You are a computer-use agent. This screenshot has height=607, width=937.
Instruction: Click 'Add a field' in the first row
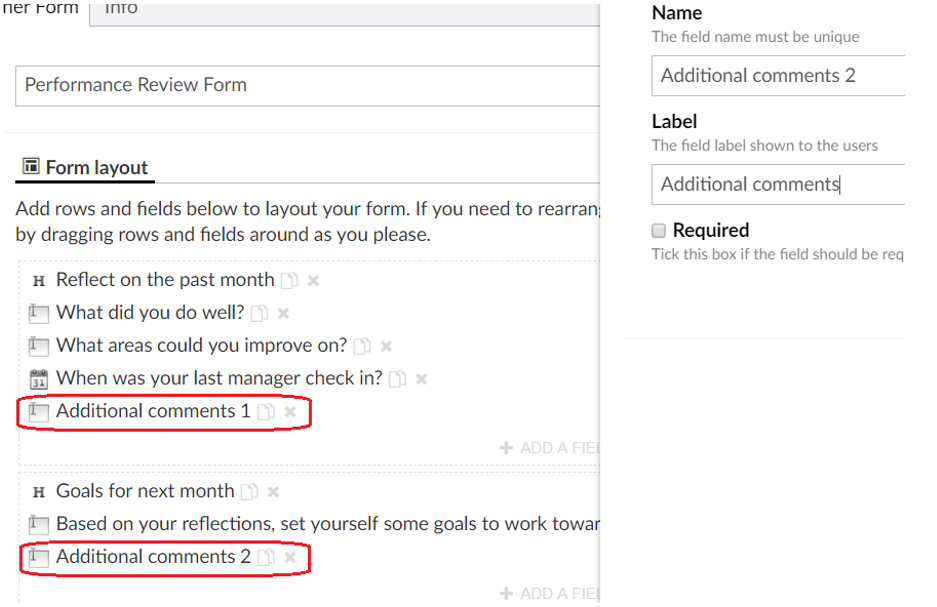tap(550, 448)
